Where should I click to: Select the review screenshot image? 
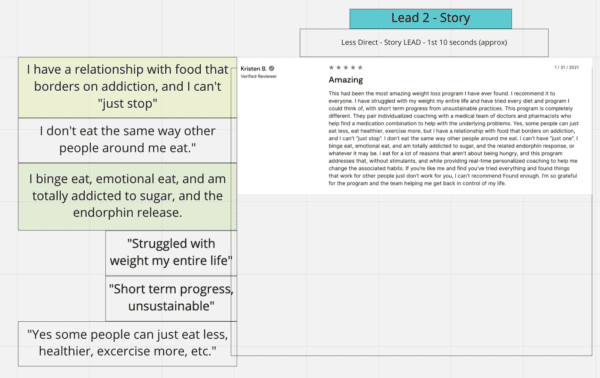click(415, 126)
